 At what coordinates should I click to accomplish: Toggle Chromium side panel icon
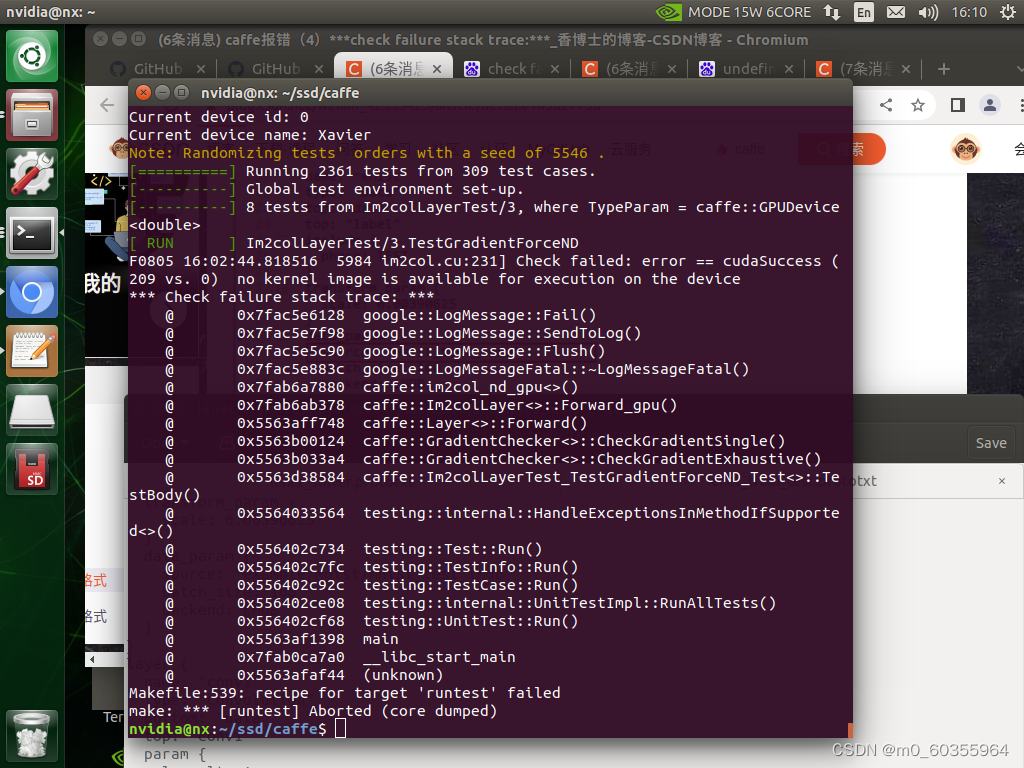(957, 104)
